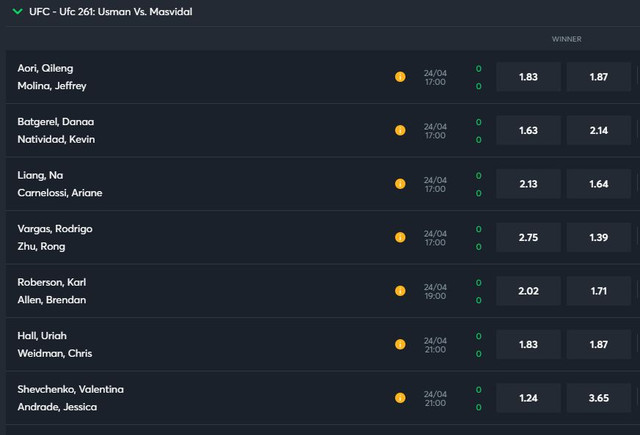Open the Allen, Brendan fighter name

point(51,300)
